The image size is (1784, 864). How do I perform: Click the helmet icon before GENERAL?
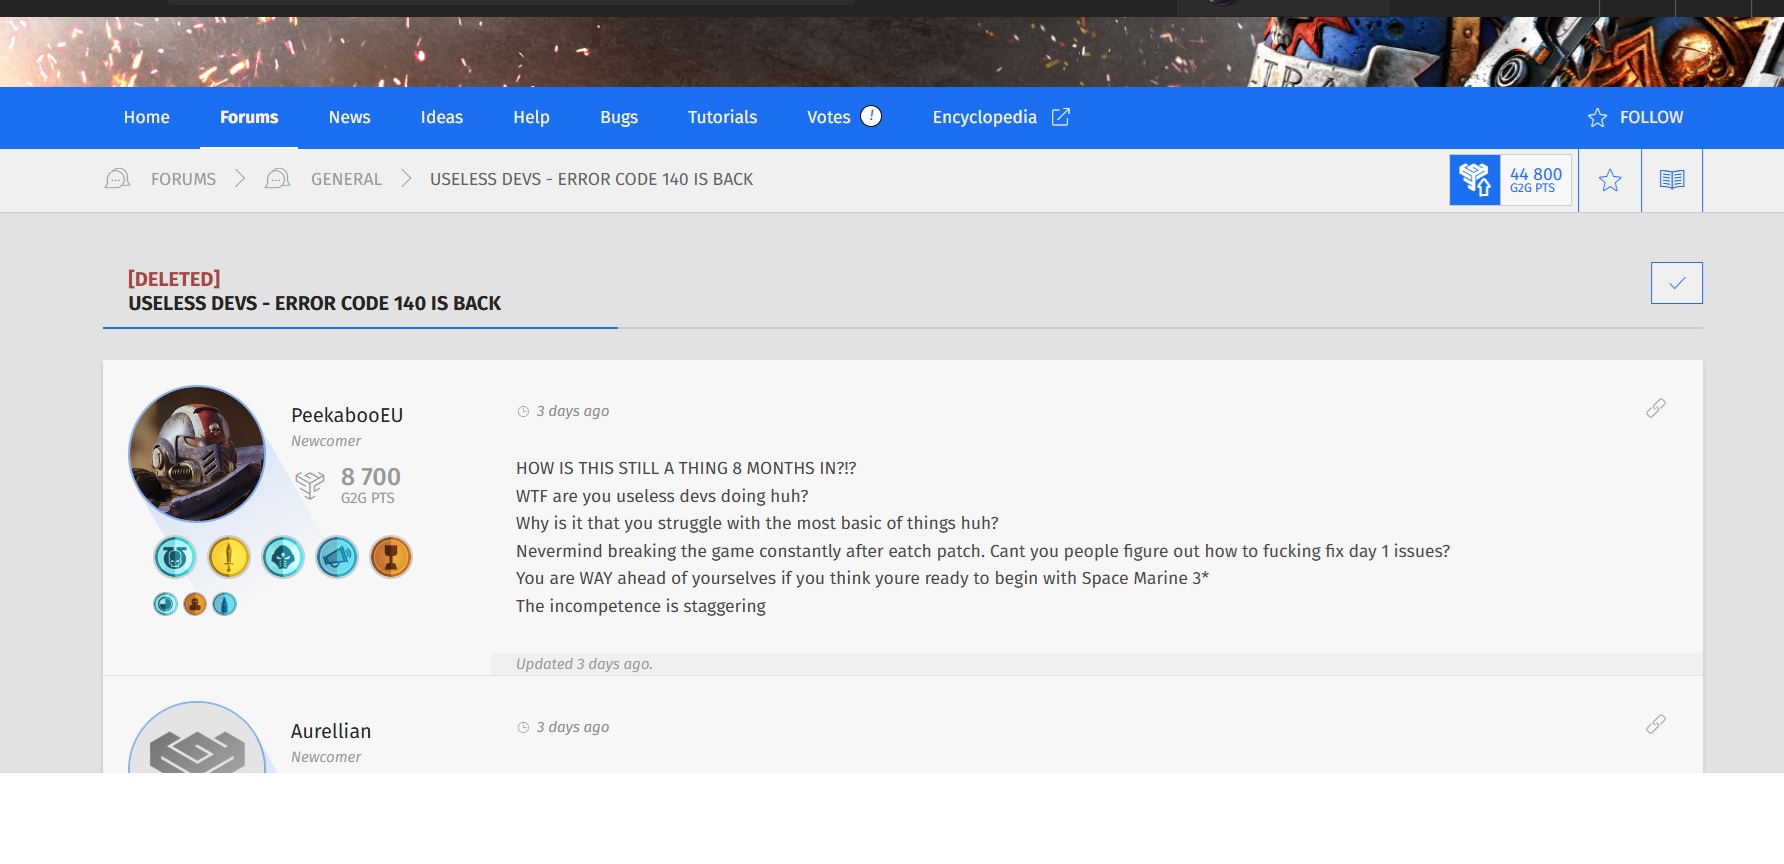click(x=278, y=178)
